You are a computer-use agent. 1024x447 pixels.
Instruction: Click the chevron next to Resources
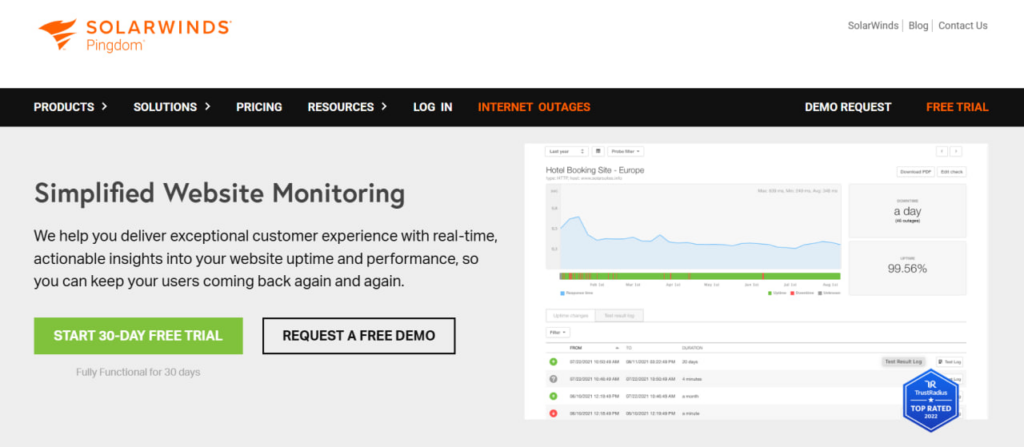(384, 107)
